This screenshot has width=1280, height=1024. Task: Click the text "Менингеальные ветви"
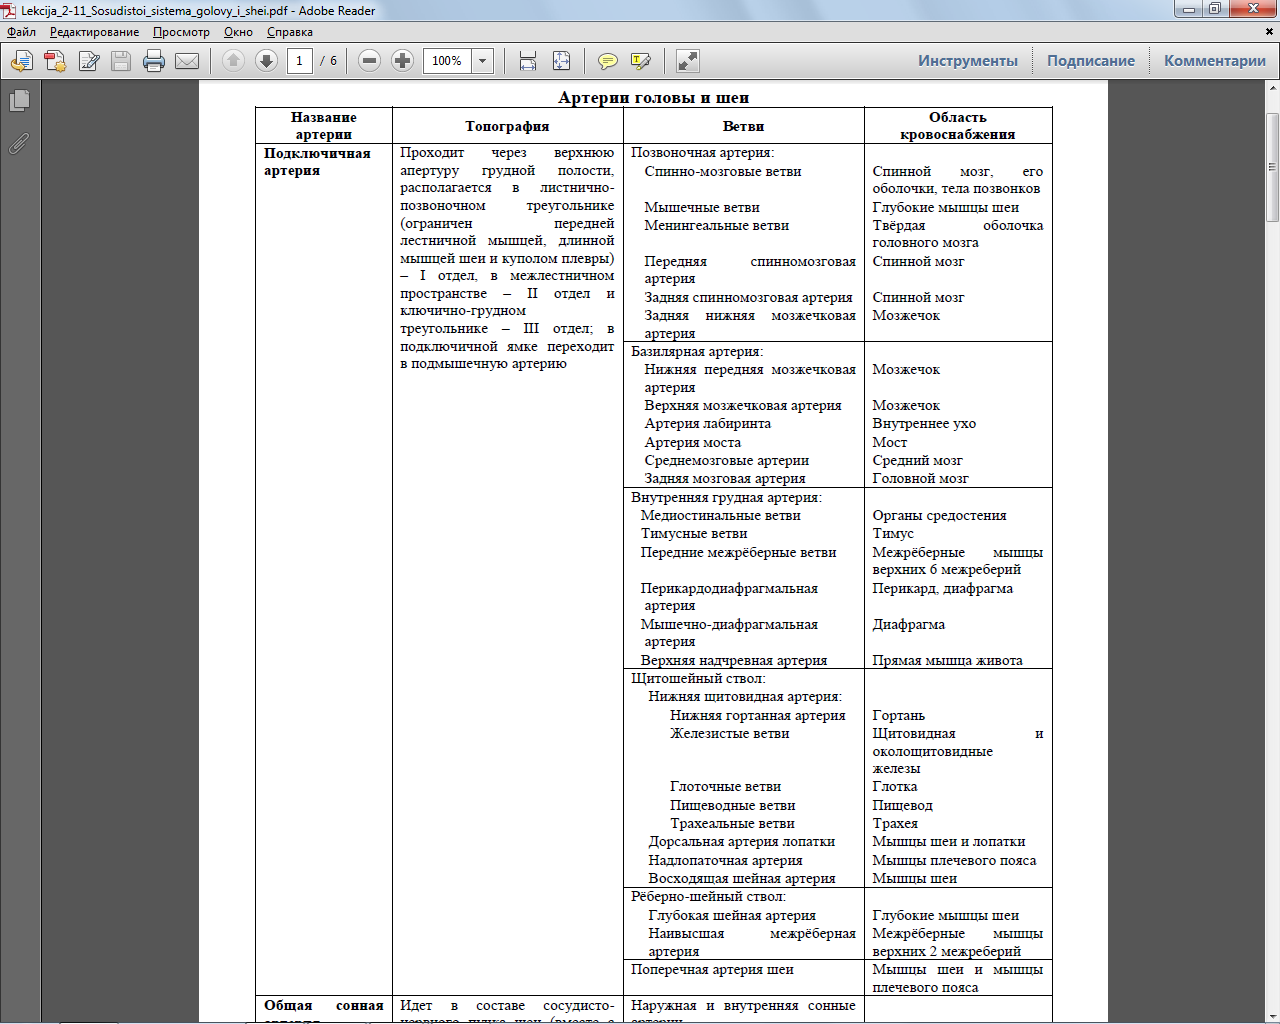coord(717,225)
